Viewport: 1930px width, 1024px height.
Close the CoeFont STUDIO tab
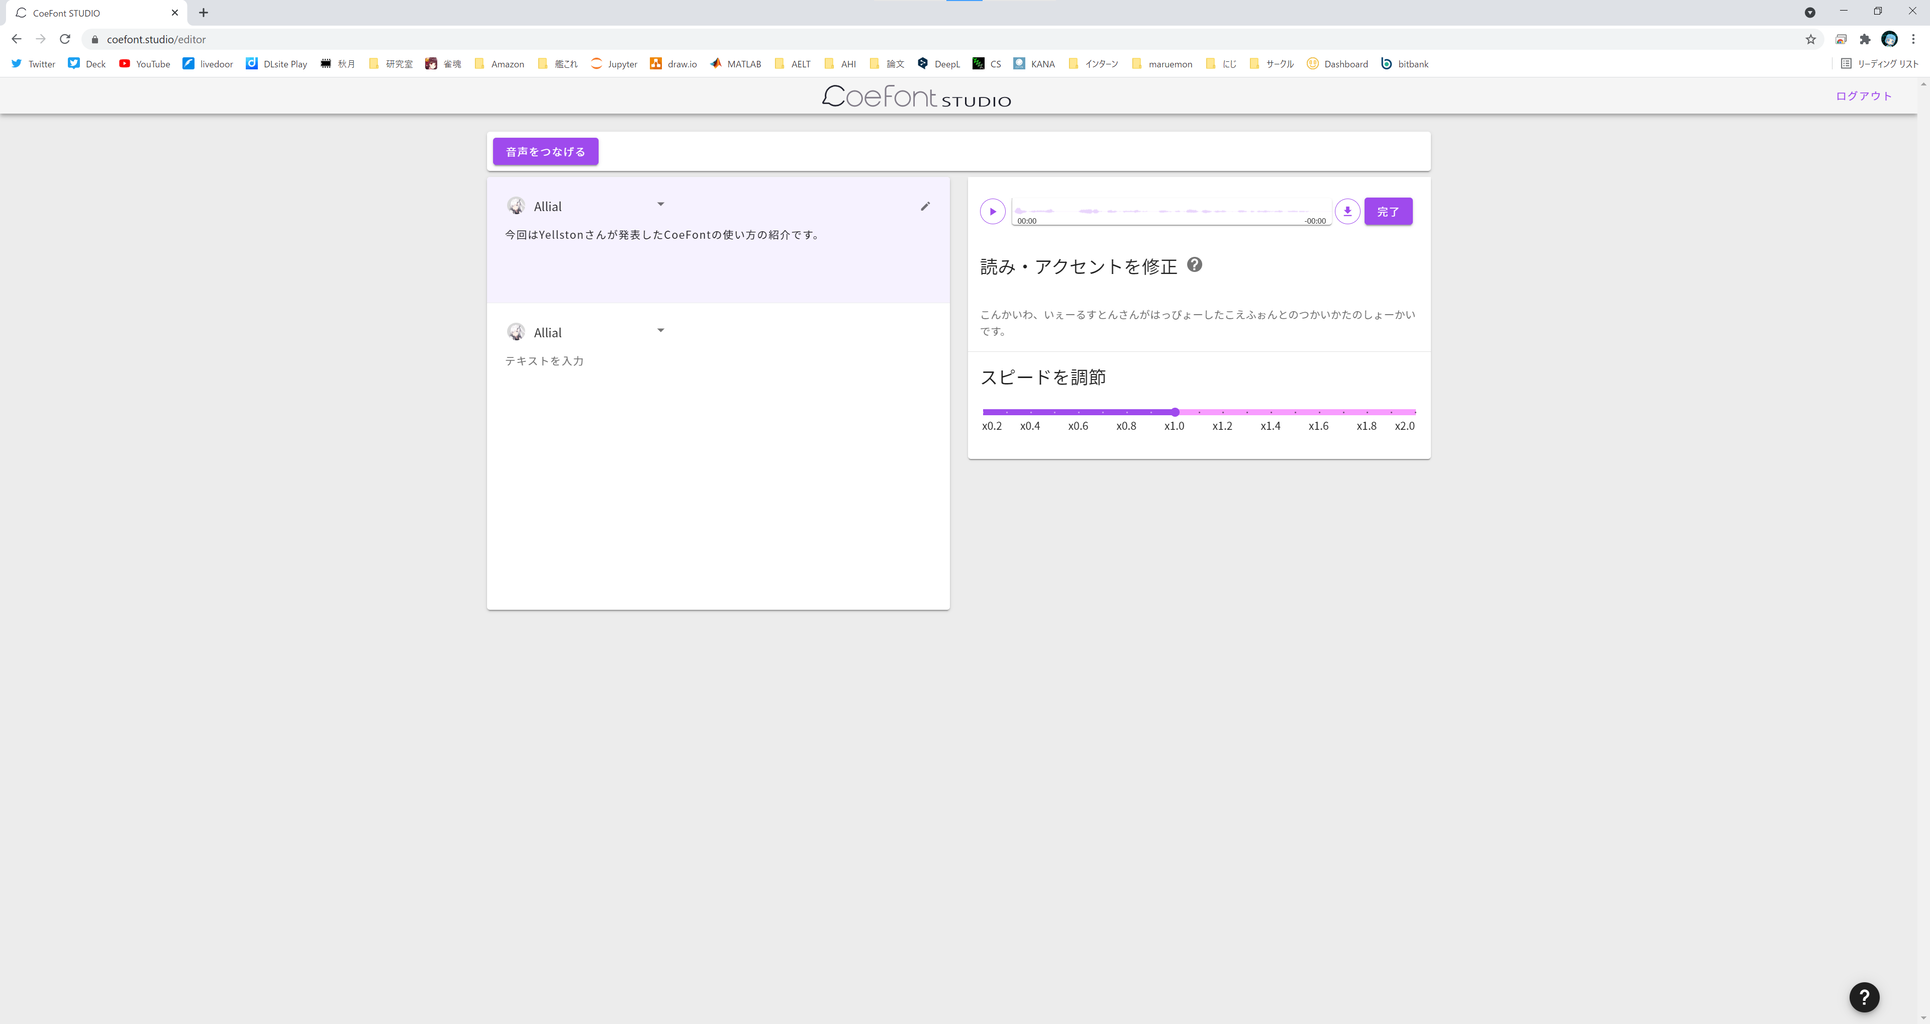click(175, 13)
